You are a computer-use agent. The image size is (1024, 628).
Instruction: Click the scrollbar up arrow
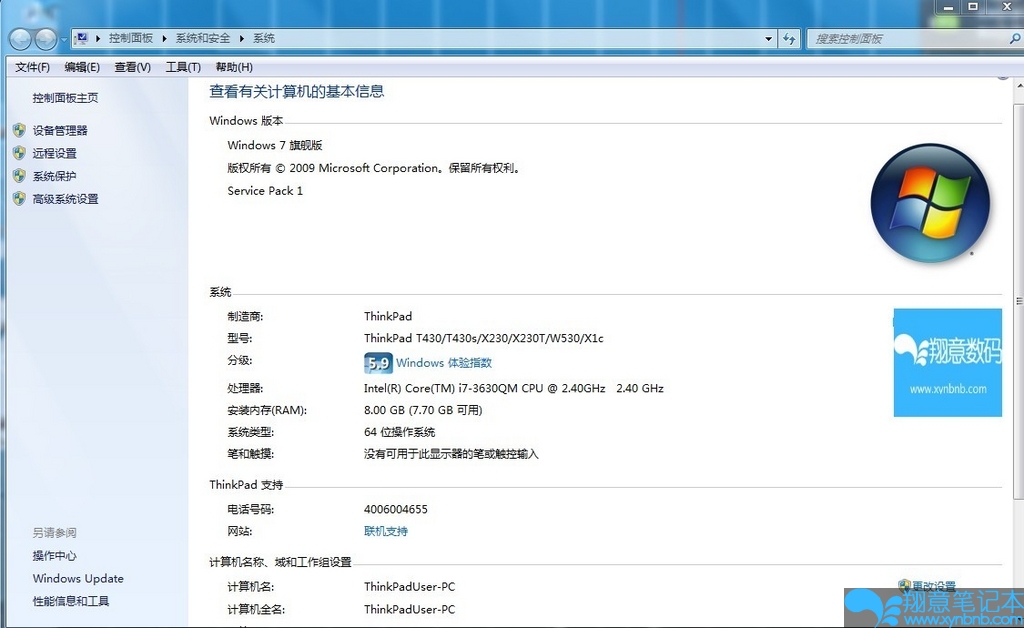(1019, 86)
